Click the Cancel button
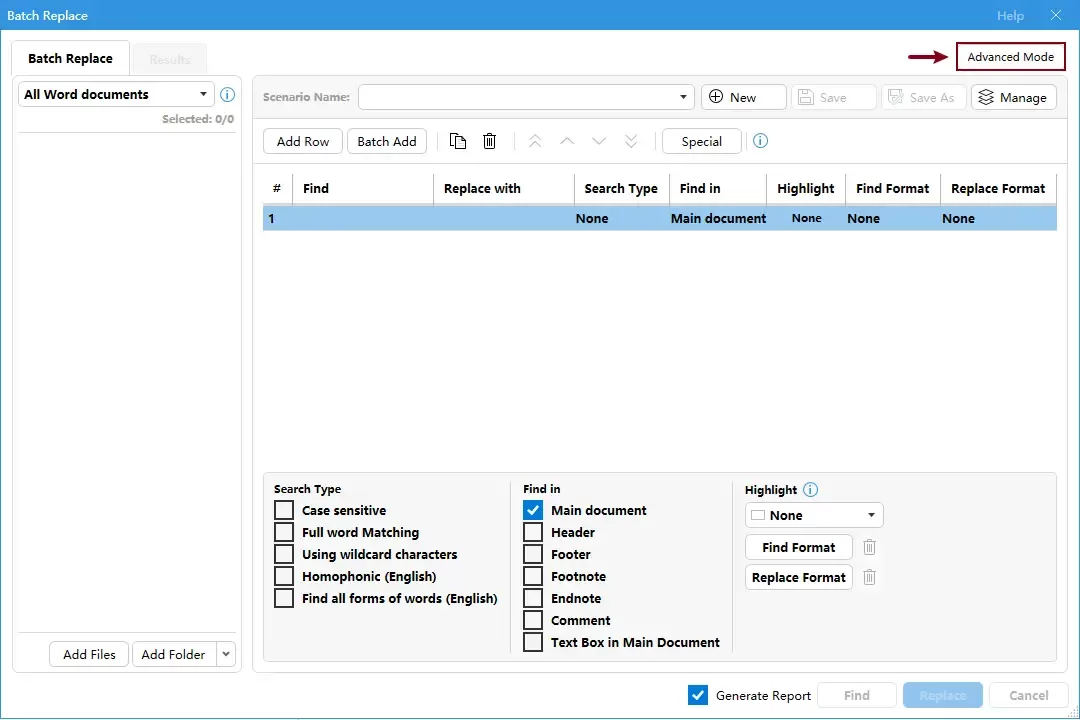The height and width of the screenshot is (720, 1080). click(x=1029, y=695)
